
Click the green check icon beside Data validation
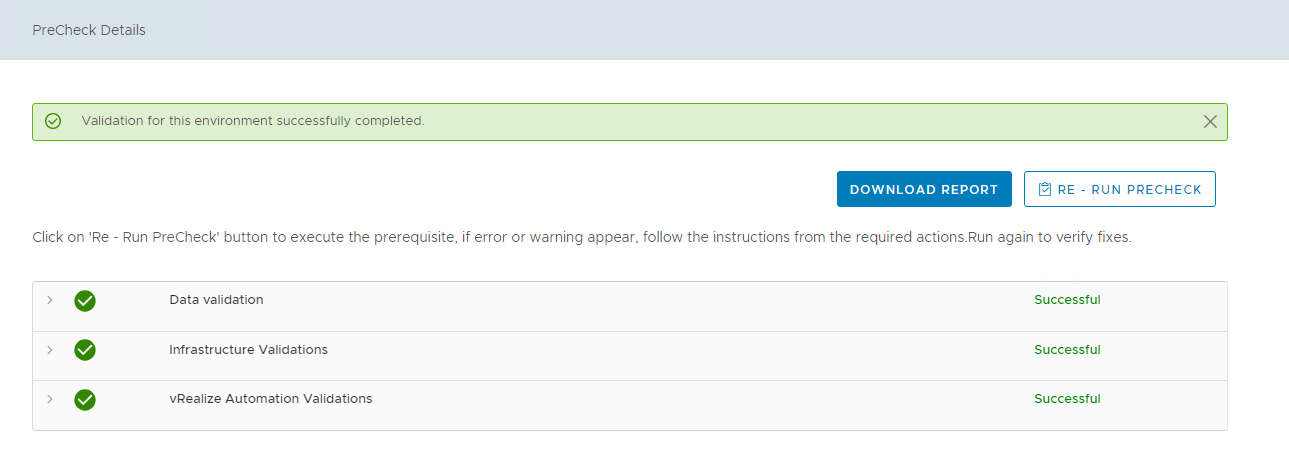[x=85, y=301]
